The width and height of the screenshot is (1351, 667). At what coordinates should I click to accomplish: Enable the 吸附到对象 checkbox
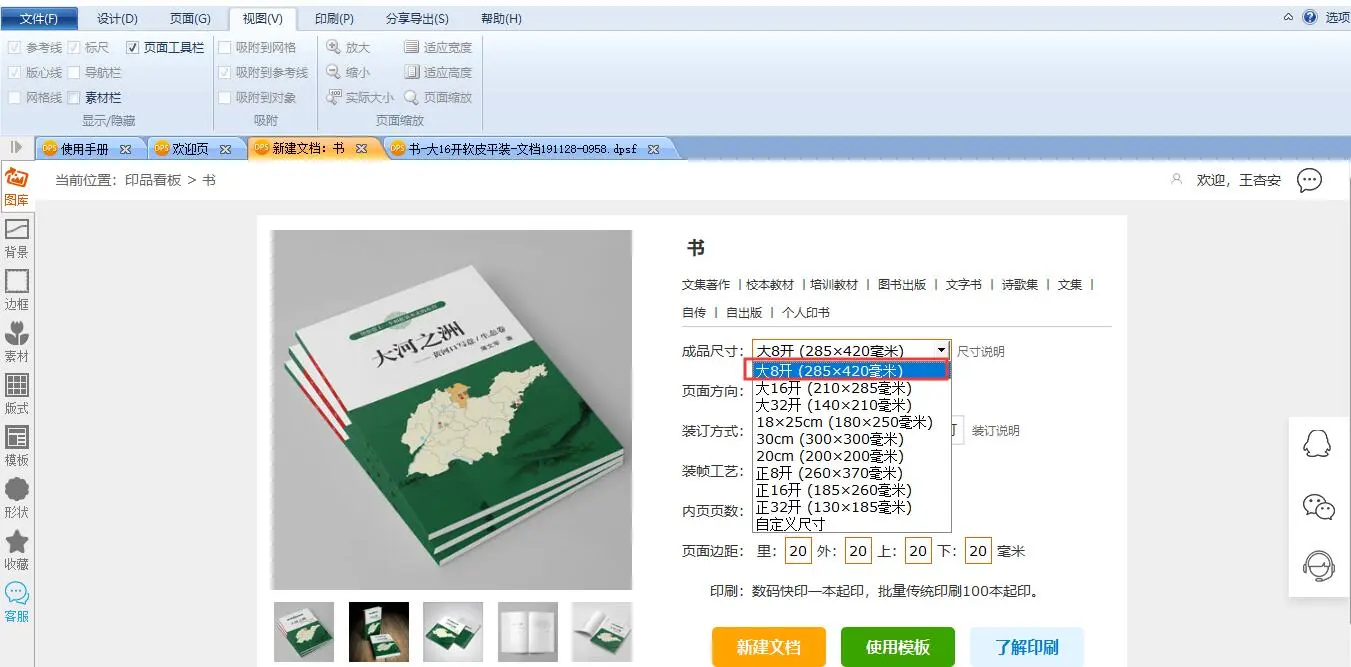pyautogui.click(x=225, y=97)
